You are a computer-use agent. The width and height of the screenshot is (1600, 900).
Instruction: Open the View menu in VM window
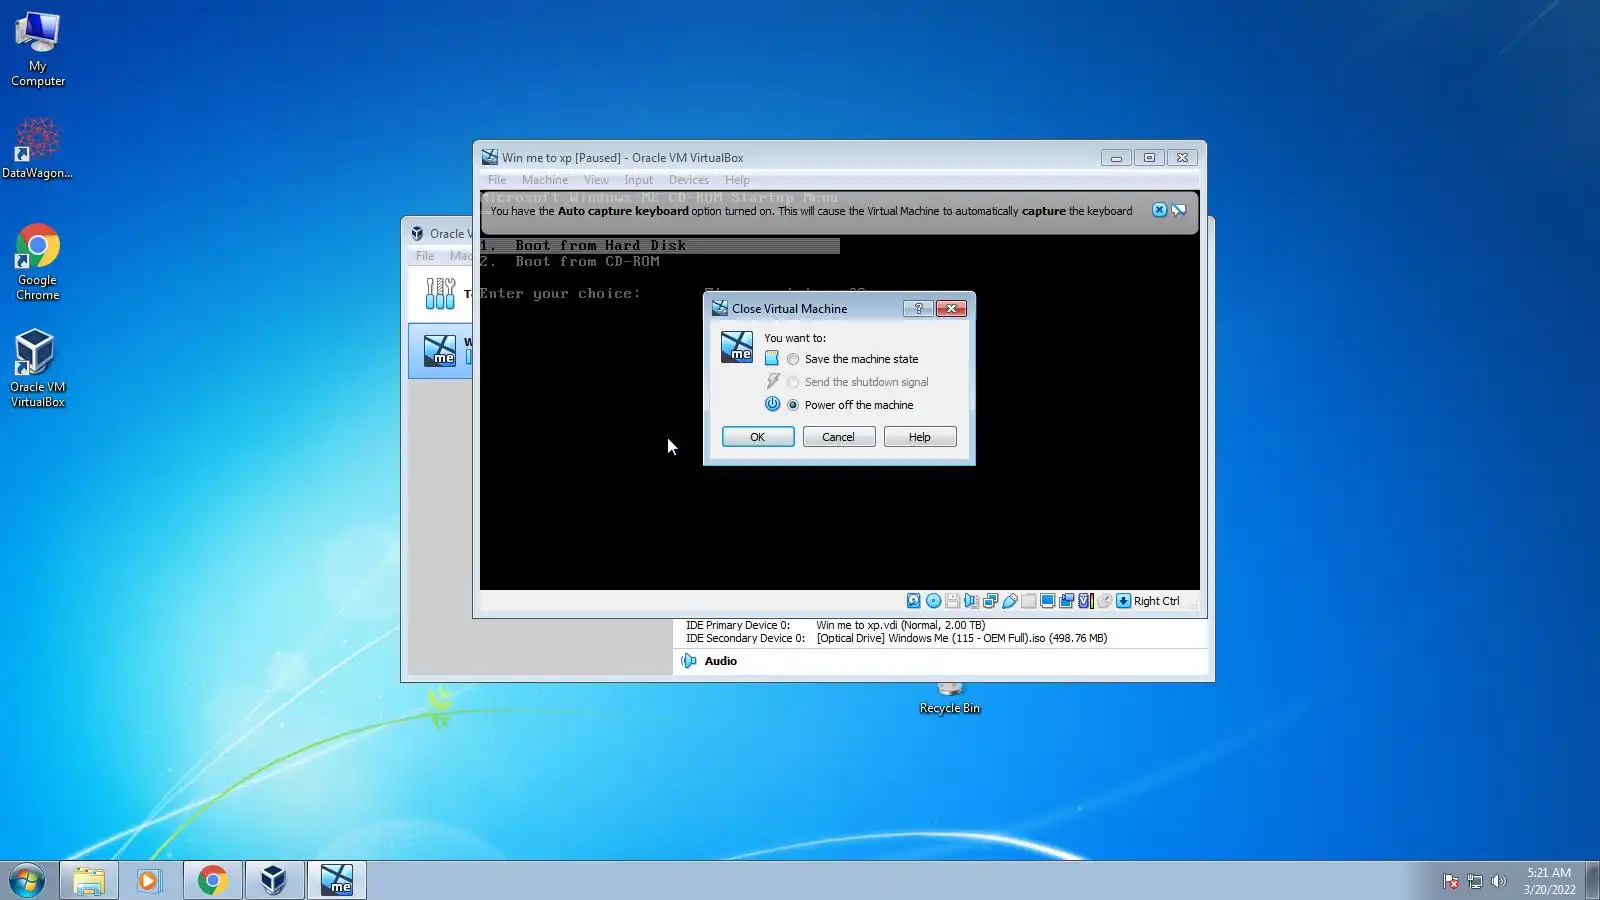596,180
